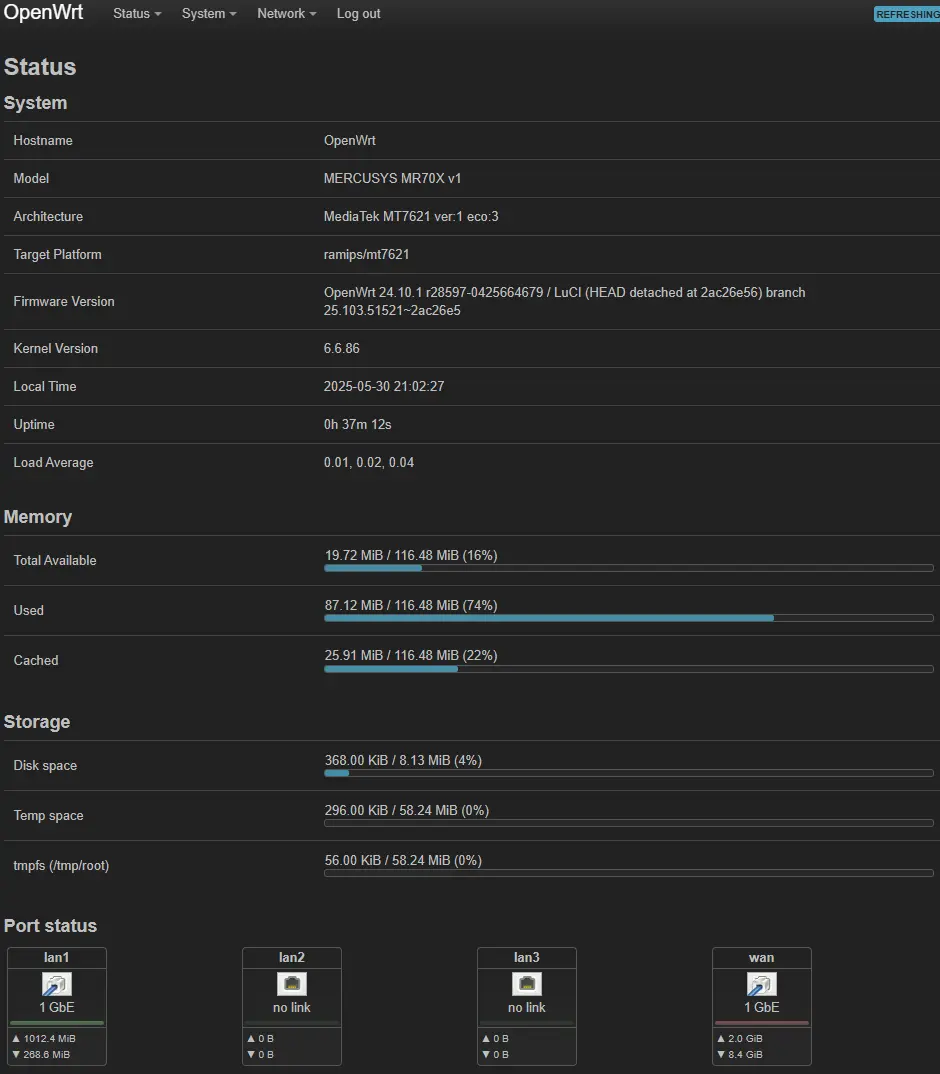Click the lan1 port connected icon
Image resolution: width=940 pixels, height=1074 pixels.
click(x=57, y=984)
